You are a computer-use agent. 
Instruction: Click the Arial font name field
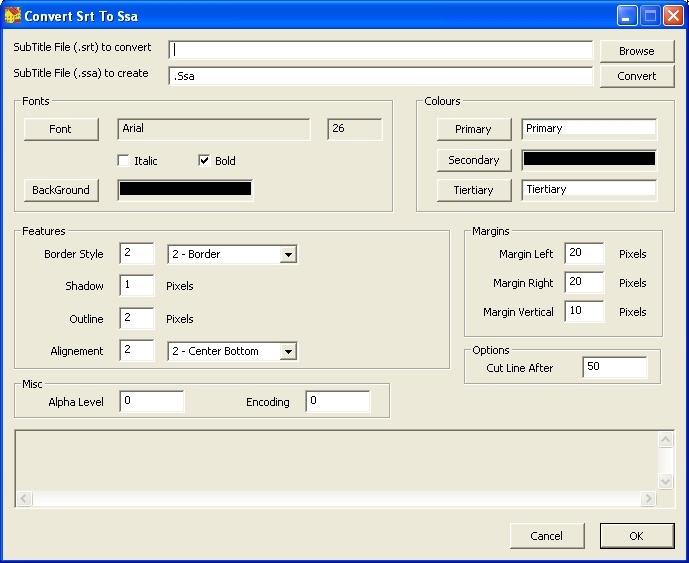click(214, 129)
